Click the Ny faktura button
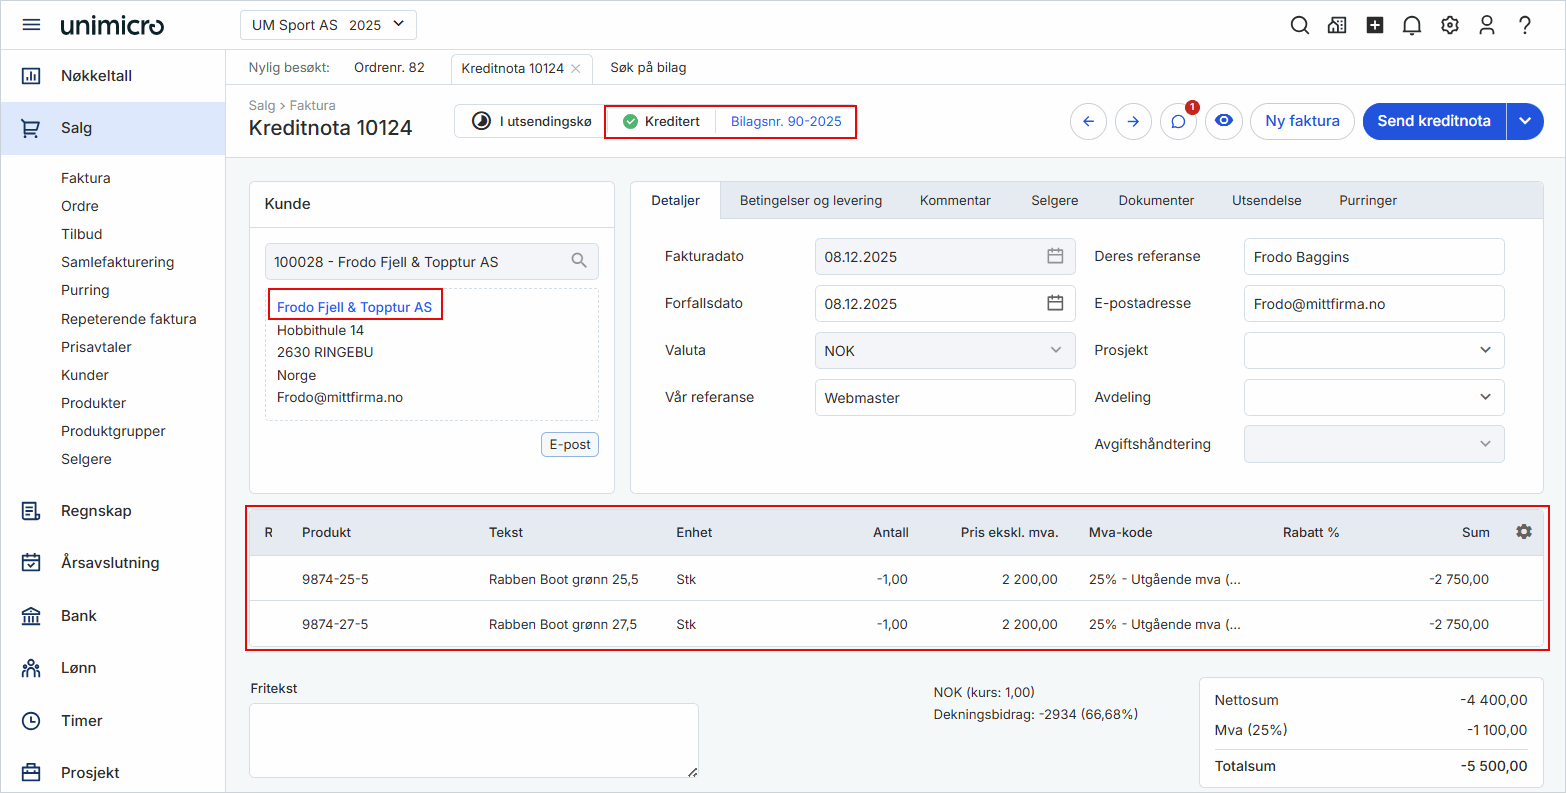 1301,121
